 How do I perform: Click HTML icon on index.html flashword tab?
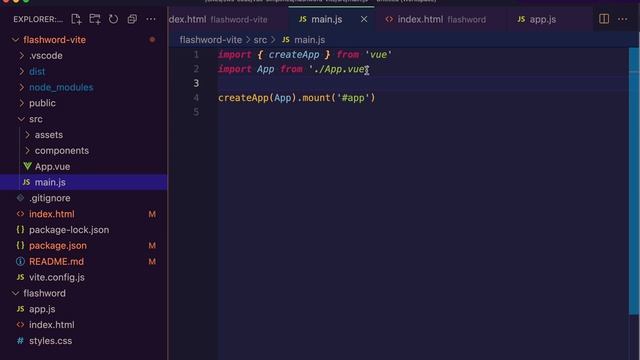click(x=389, y=19)
